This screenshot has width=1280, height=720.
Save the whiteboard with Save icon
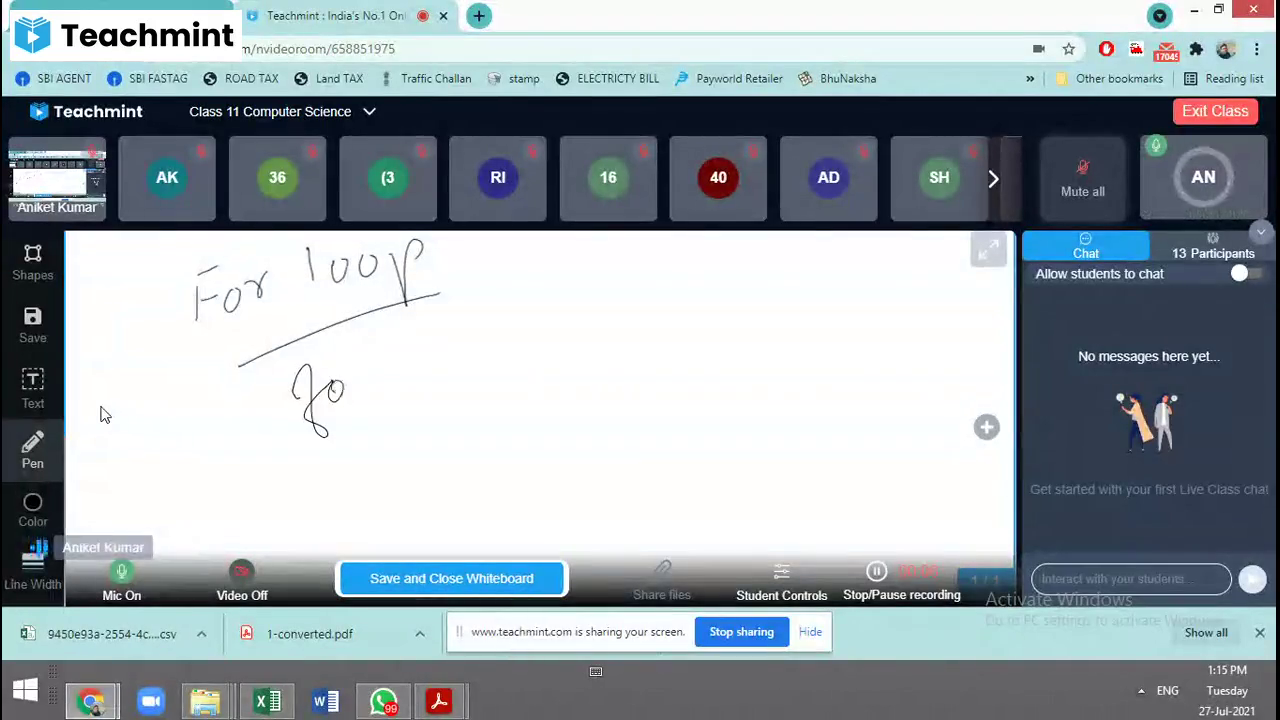pos(33,325)
